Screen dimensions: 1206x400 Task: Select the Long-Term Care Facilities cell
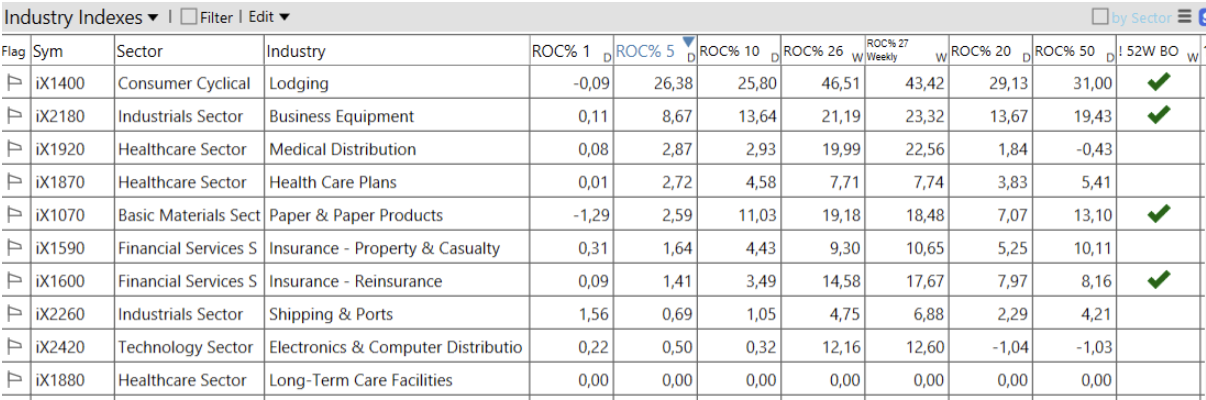[x=360, y=380]
